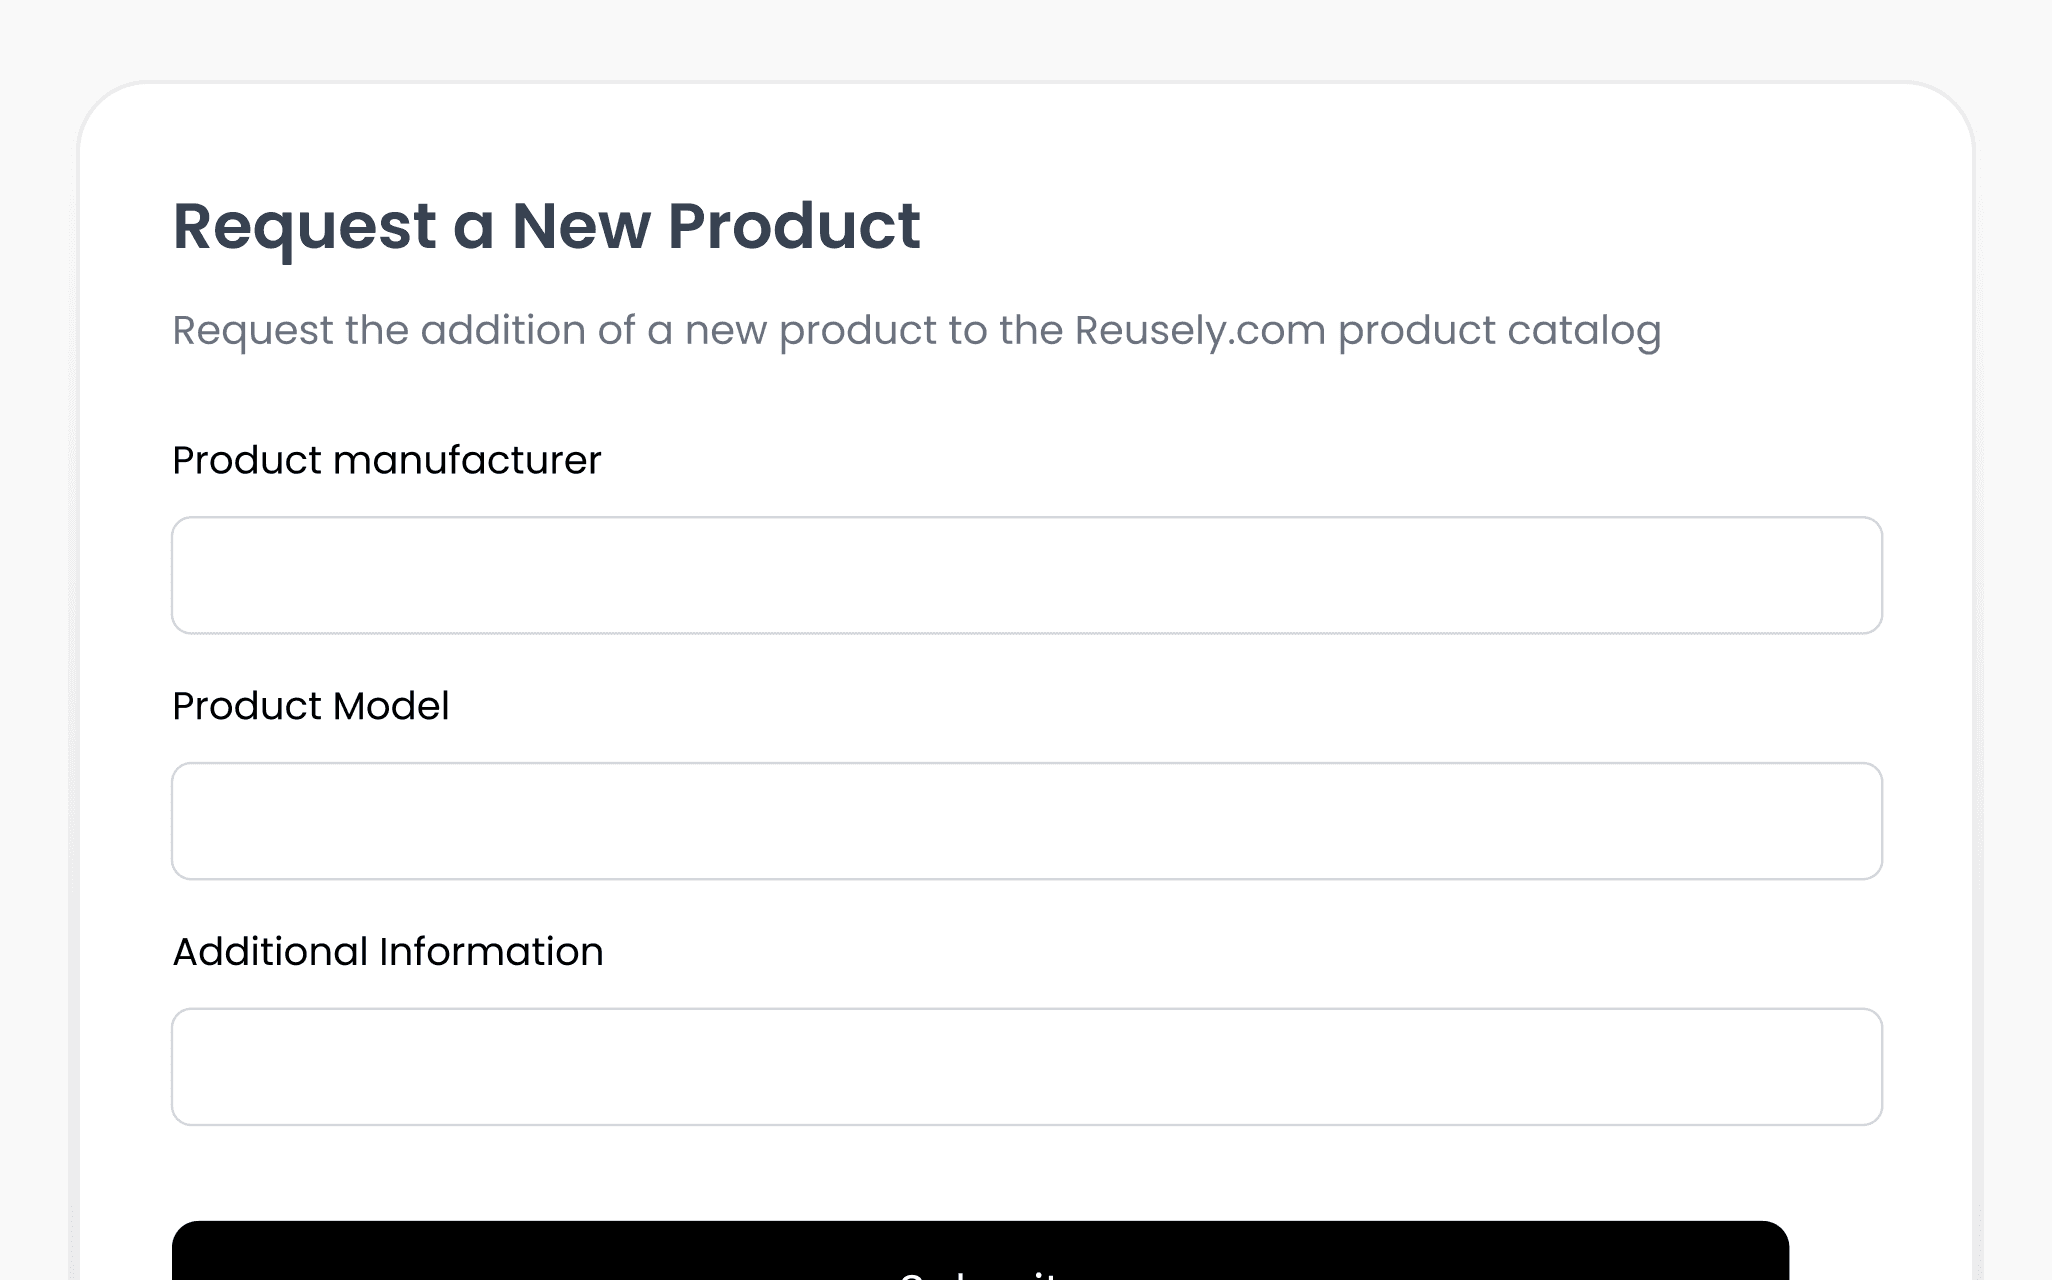Click the "Additional Information" field label

388,952
